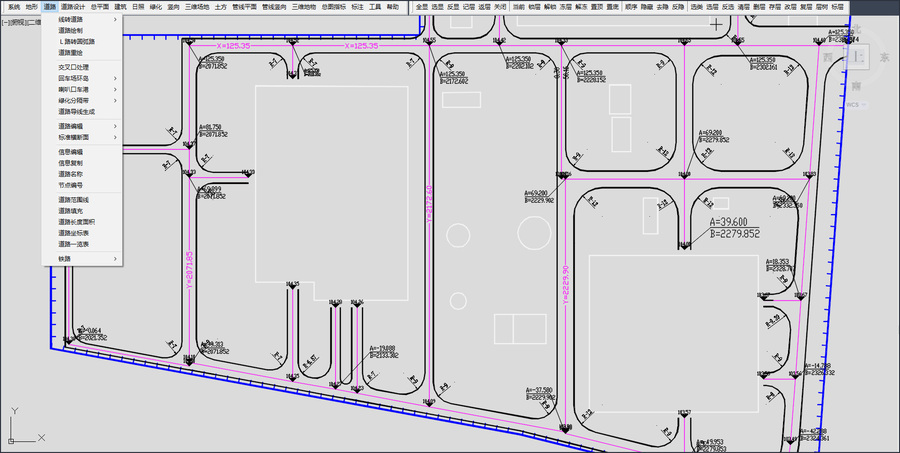900x453 pixels.
Task: Click the 东 direction on the compass
Action: click(885, 57)
